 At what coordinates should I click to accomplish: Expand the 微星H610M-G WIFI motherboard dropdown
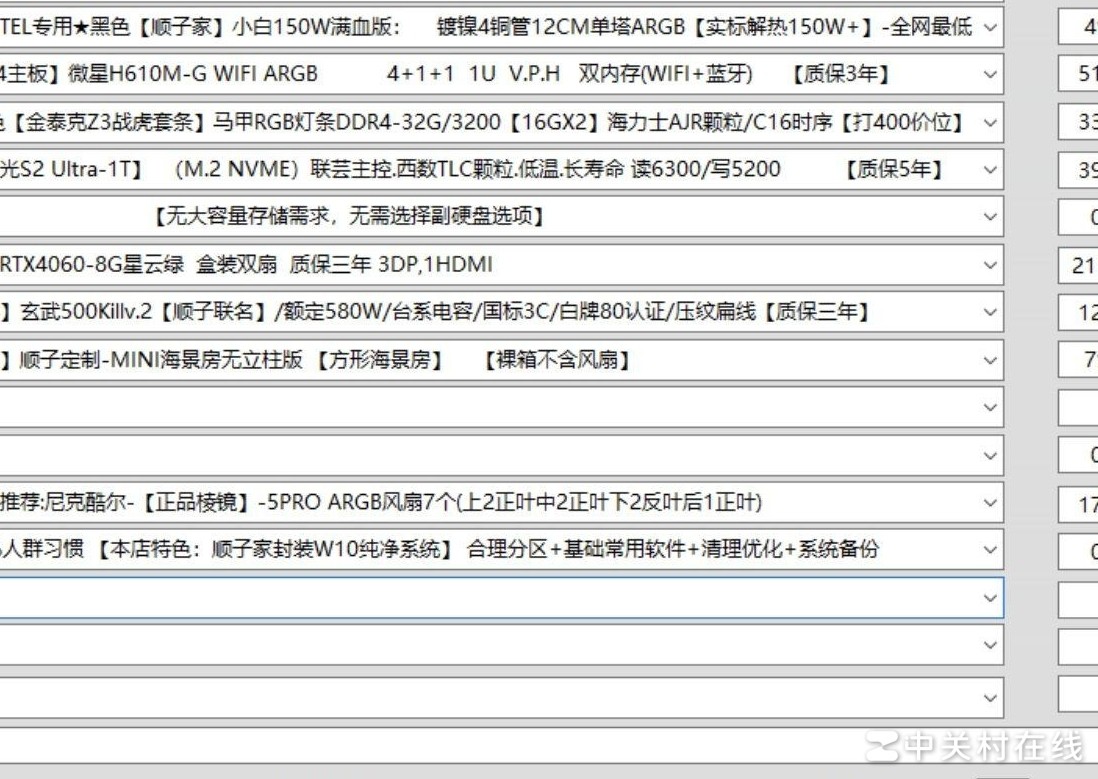pos(989,76)
